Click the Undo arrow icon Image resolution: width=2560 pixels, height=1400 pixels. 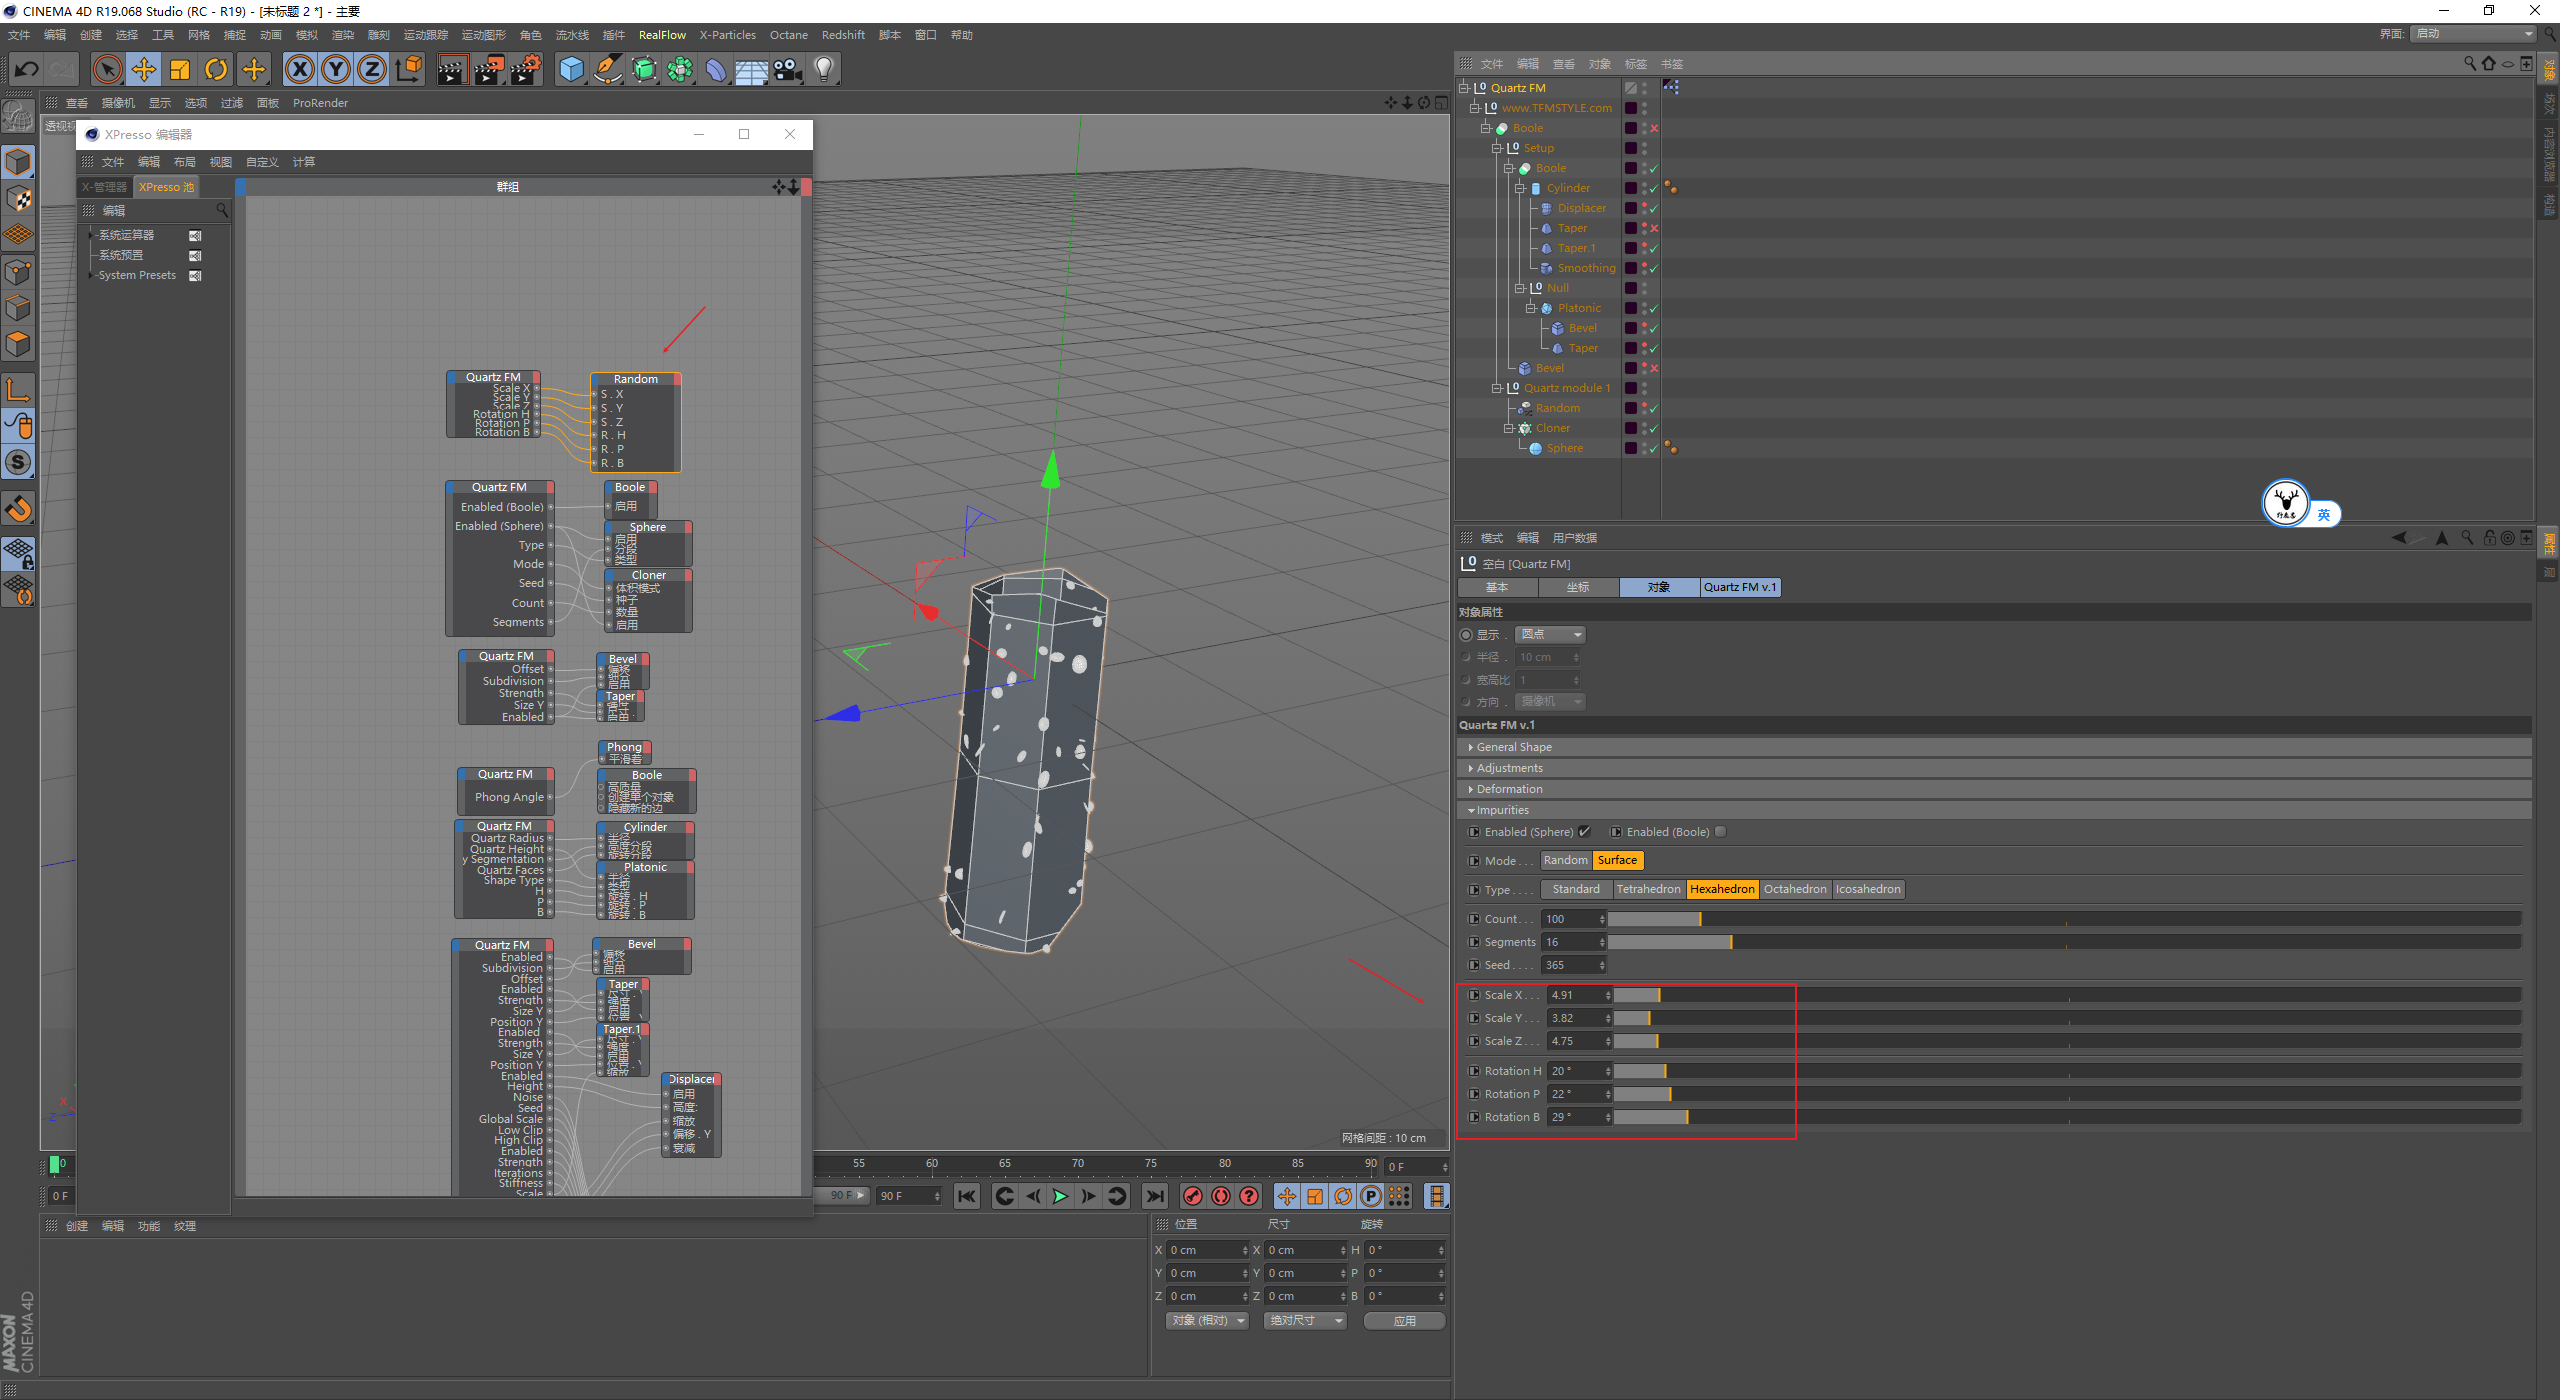[x=27, y=69]
